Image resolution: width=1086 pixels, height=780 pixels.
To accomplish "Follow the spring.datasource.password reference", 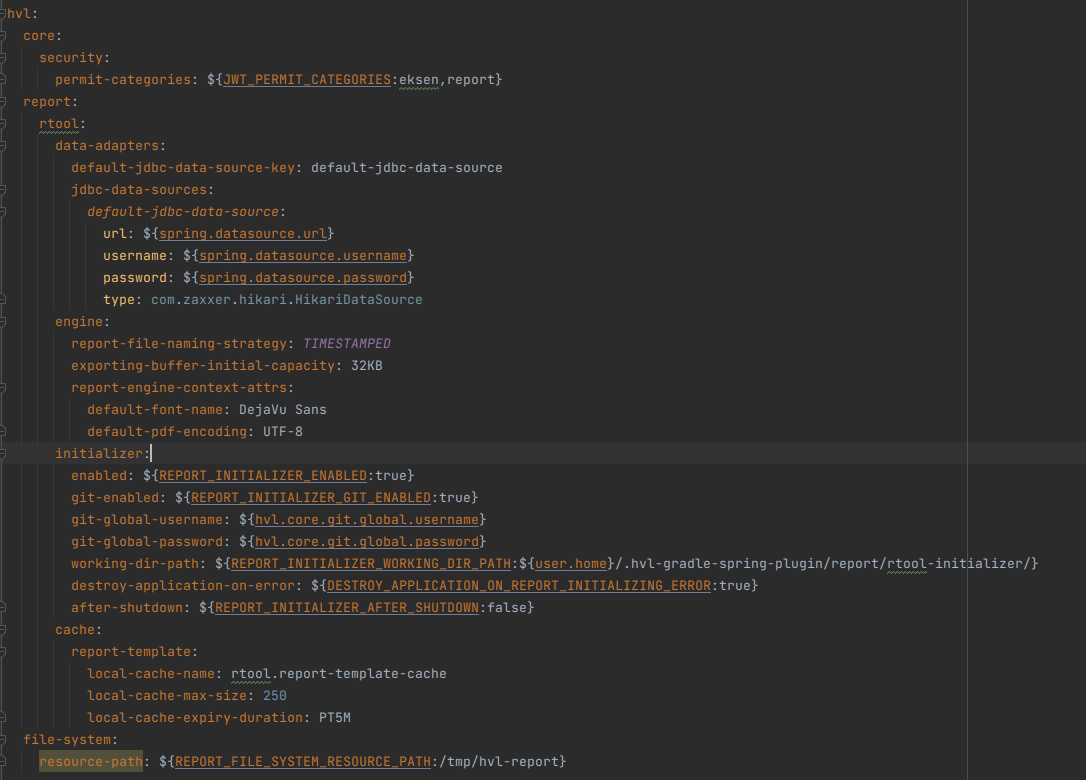I will click(x=303, y=278).
